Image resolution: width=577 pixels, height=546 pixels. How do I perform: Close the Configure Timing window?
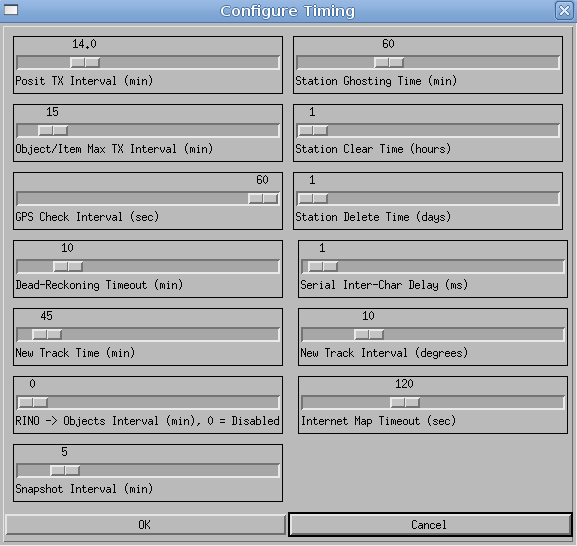point(564,11)
